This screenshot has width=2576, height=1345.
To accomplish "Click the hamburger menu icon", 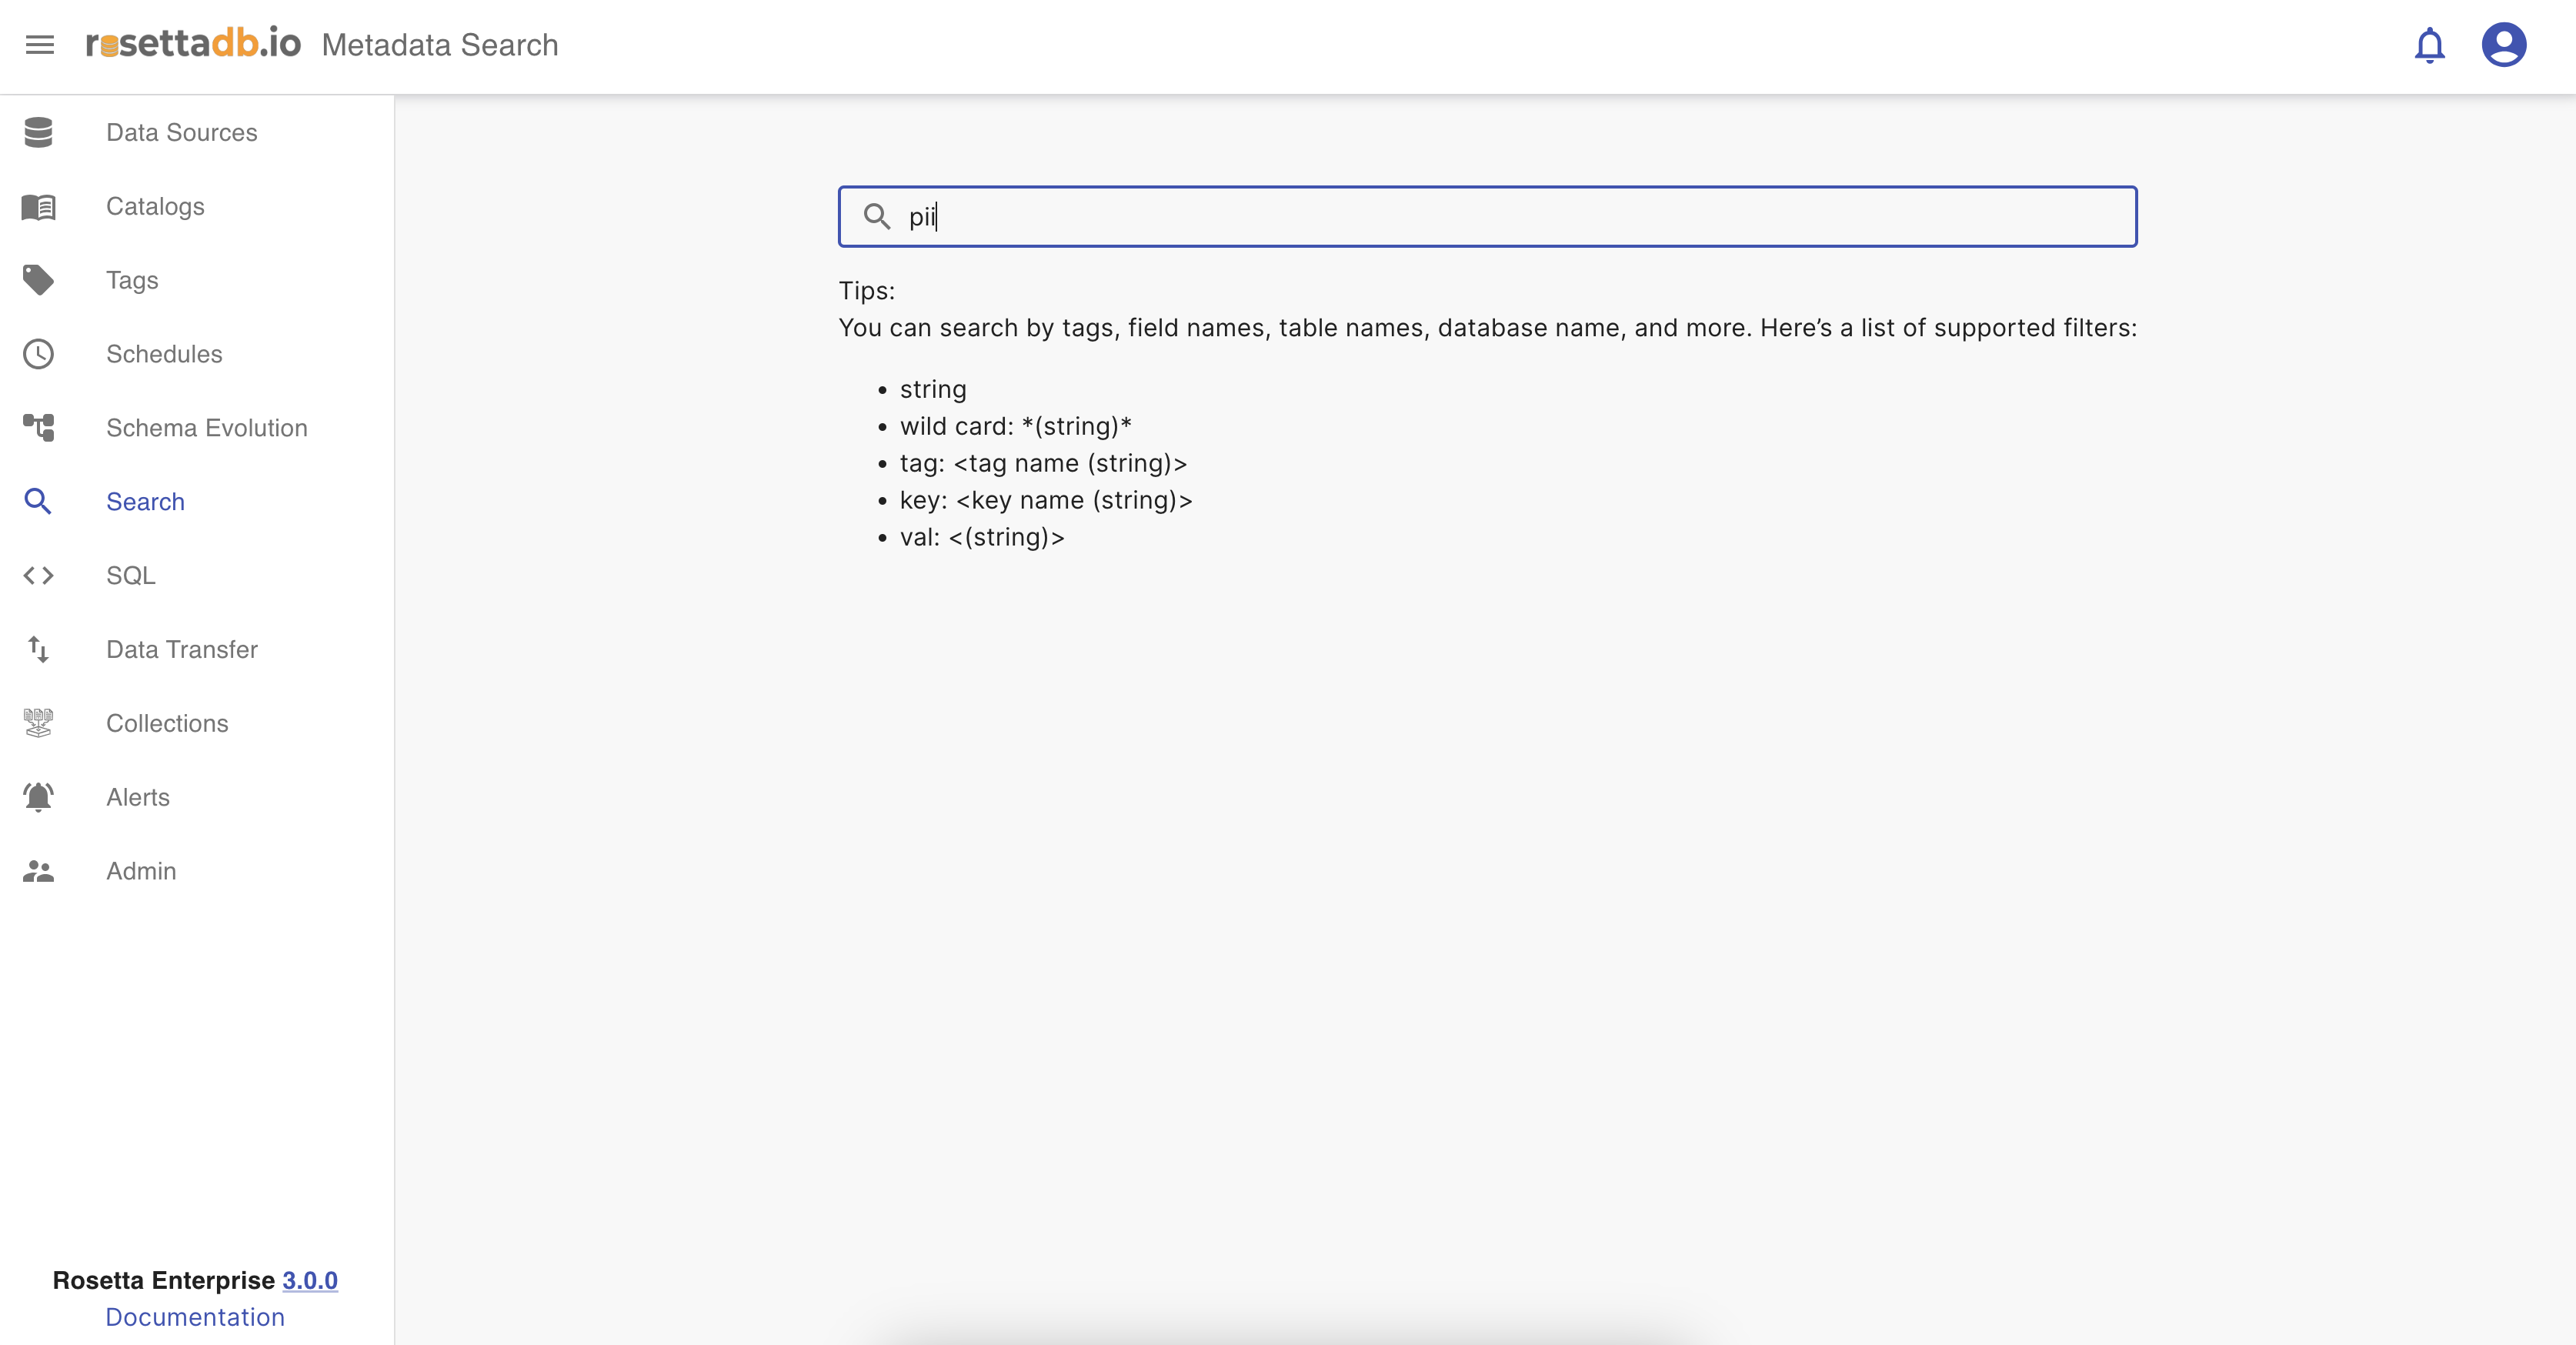I will [x=40, y=45].
